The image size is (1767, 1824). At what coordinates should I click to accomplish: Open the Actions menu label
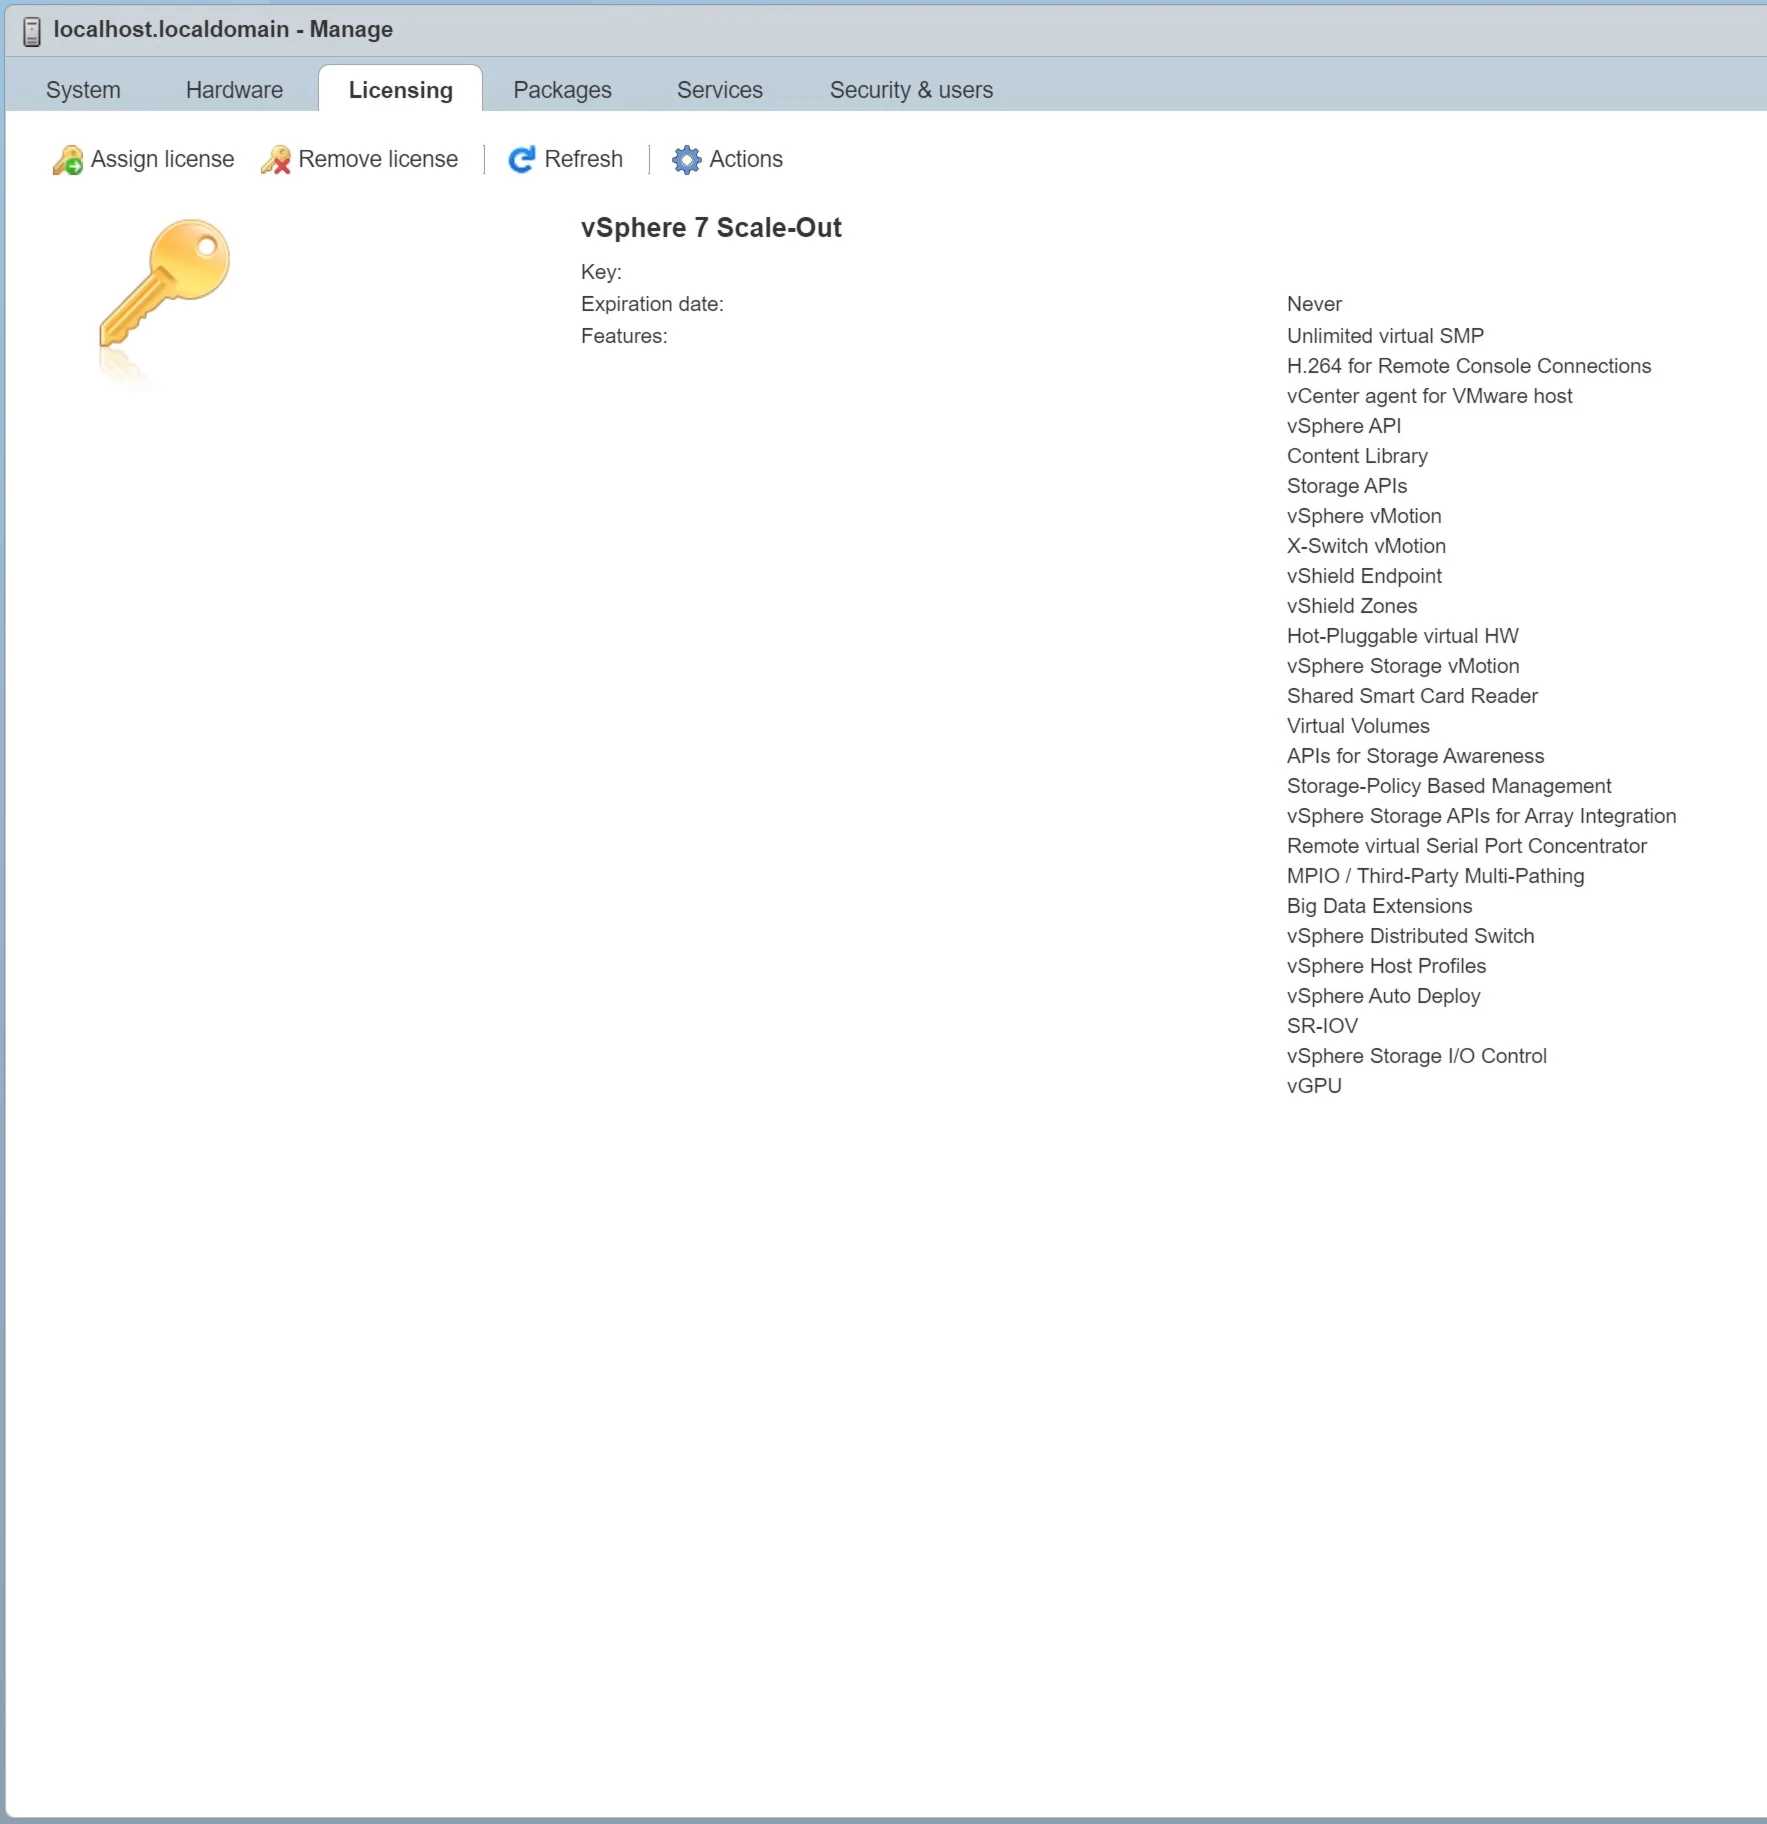(746, 159)
